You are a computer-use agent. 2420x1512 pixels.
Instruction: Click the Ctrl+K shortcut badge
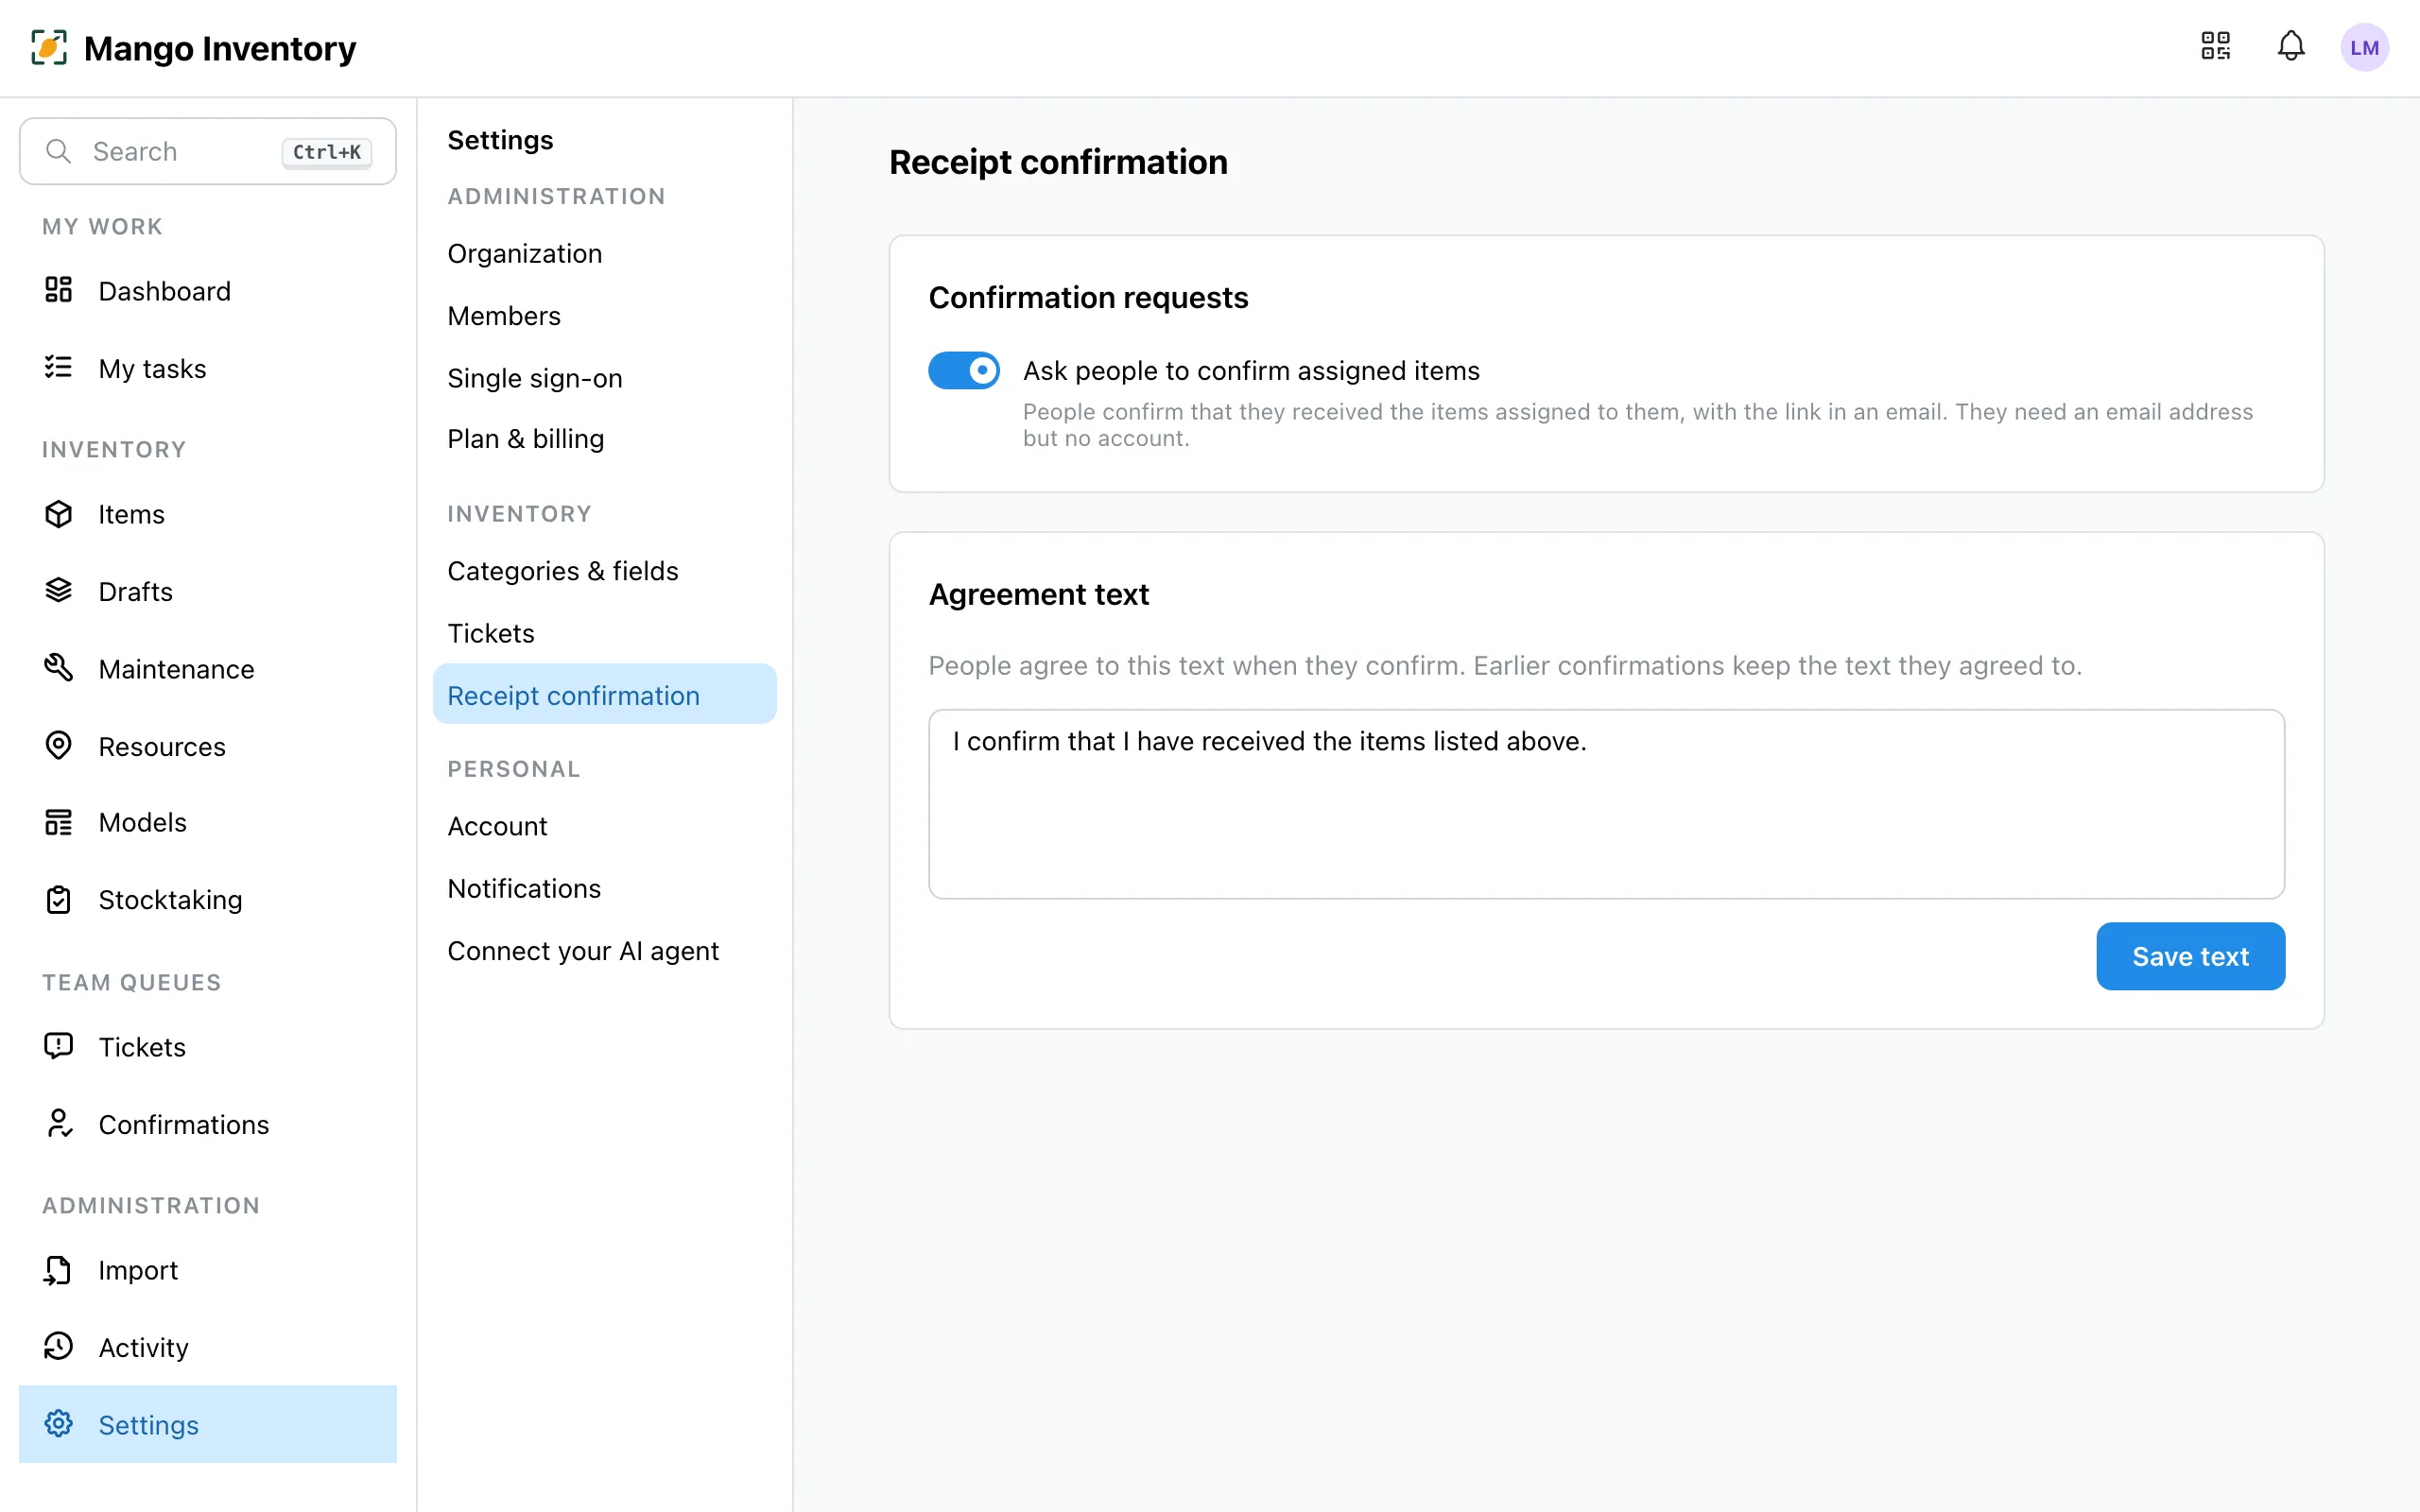pos(327,152)
